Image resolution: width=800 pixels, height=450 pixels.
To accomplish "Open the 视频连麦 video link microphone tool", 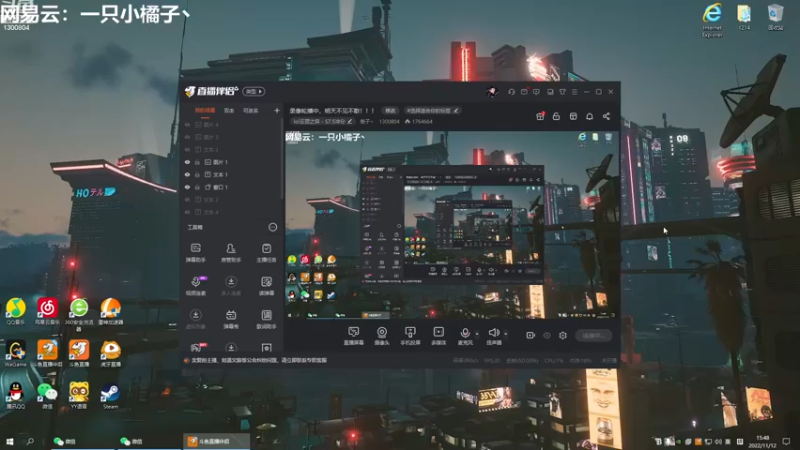I will click(195, 286).
